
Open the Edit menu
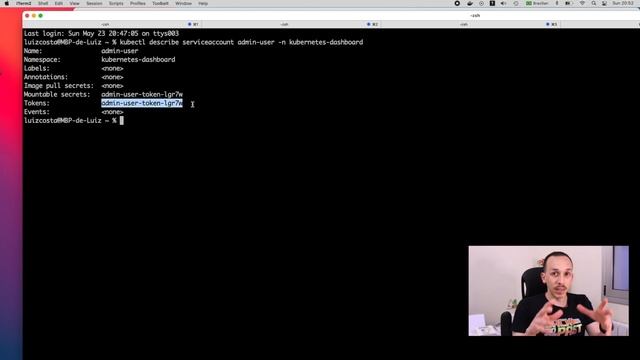point(59,3)
